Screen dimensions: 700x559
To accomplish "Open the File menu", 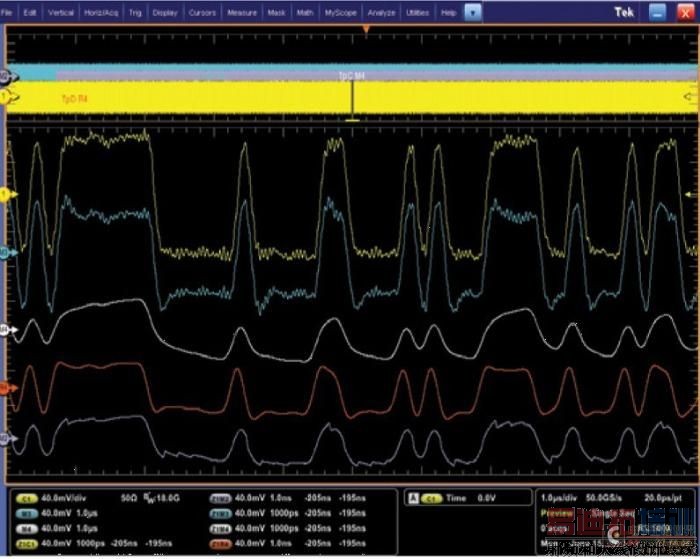I will pos(6,13).
